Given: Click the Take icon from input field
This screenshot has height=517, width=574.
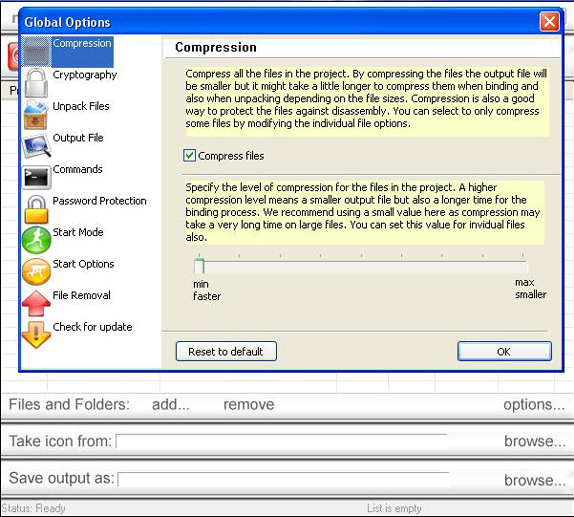Looking at the screenshot, I should [282, 441].
